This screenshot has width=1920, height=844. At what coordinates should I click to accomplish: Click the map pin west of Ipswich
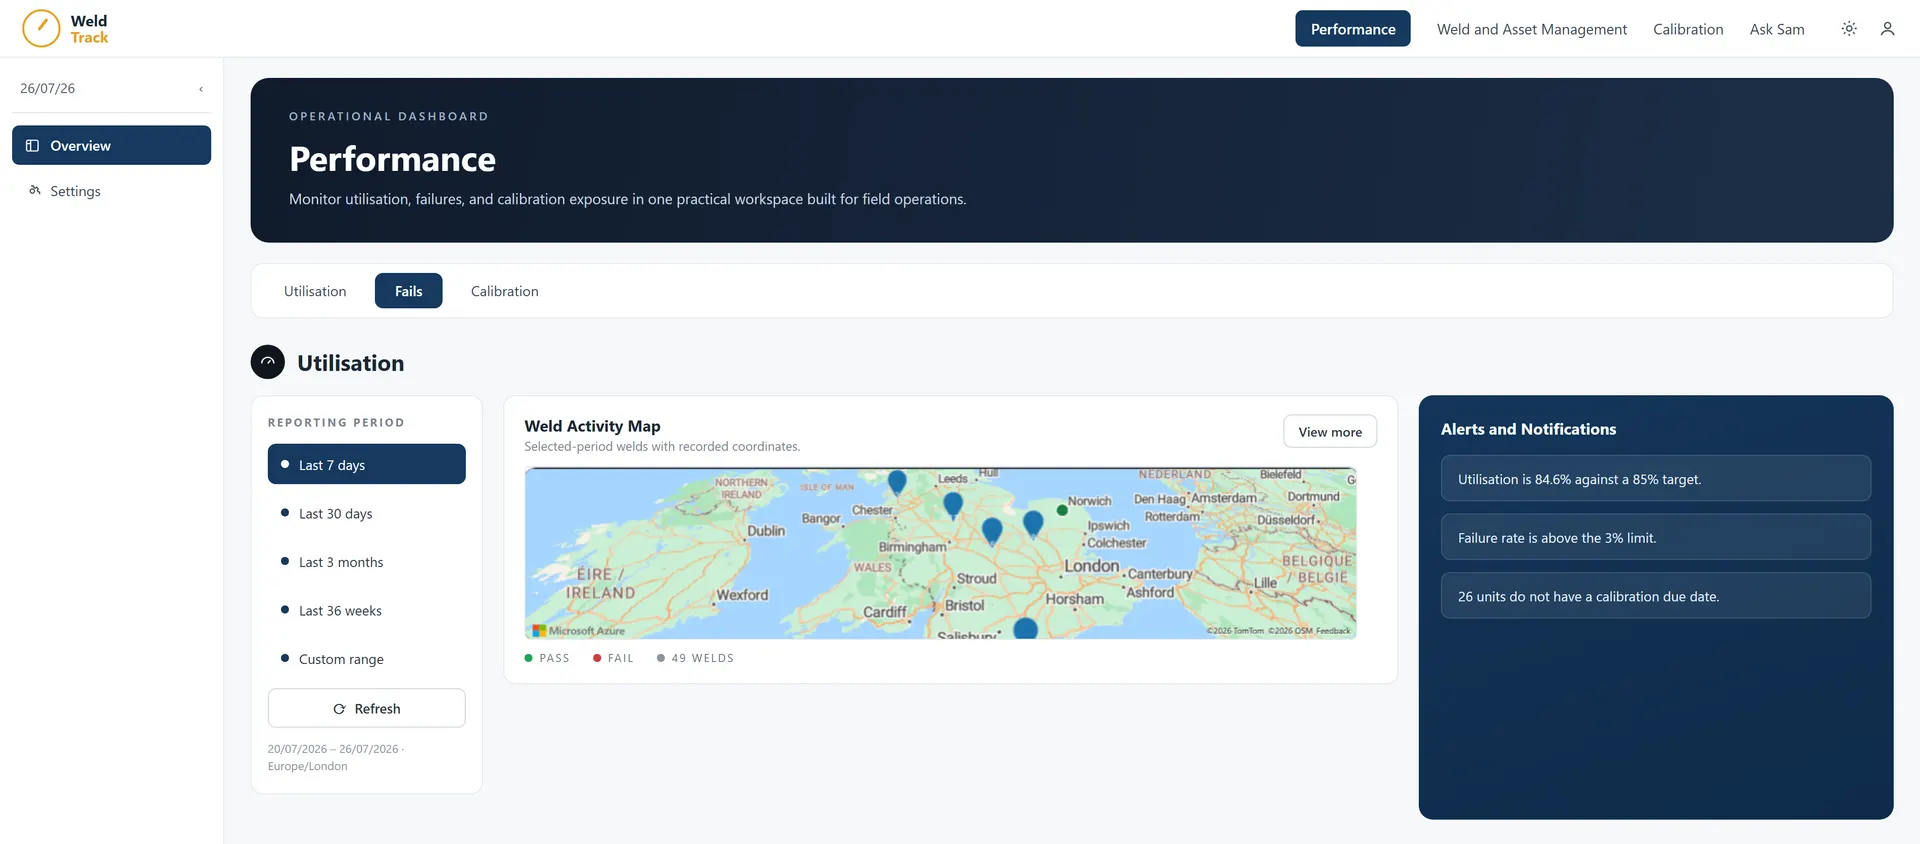click(x=1033, y=523)
